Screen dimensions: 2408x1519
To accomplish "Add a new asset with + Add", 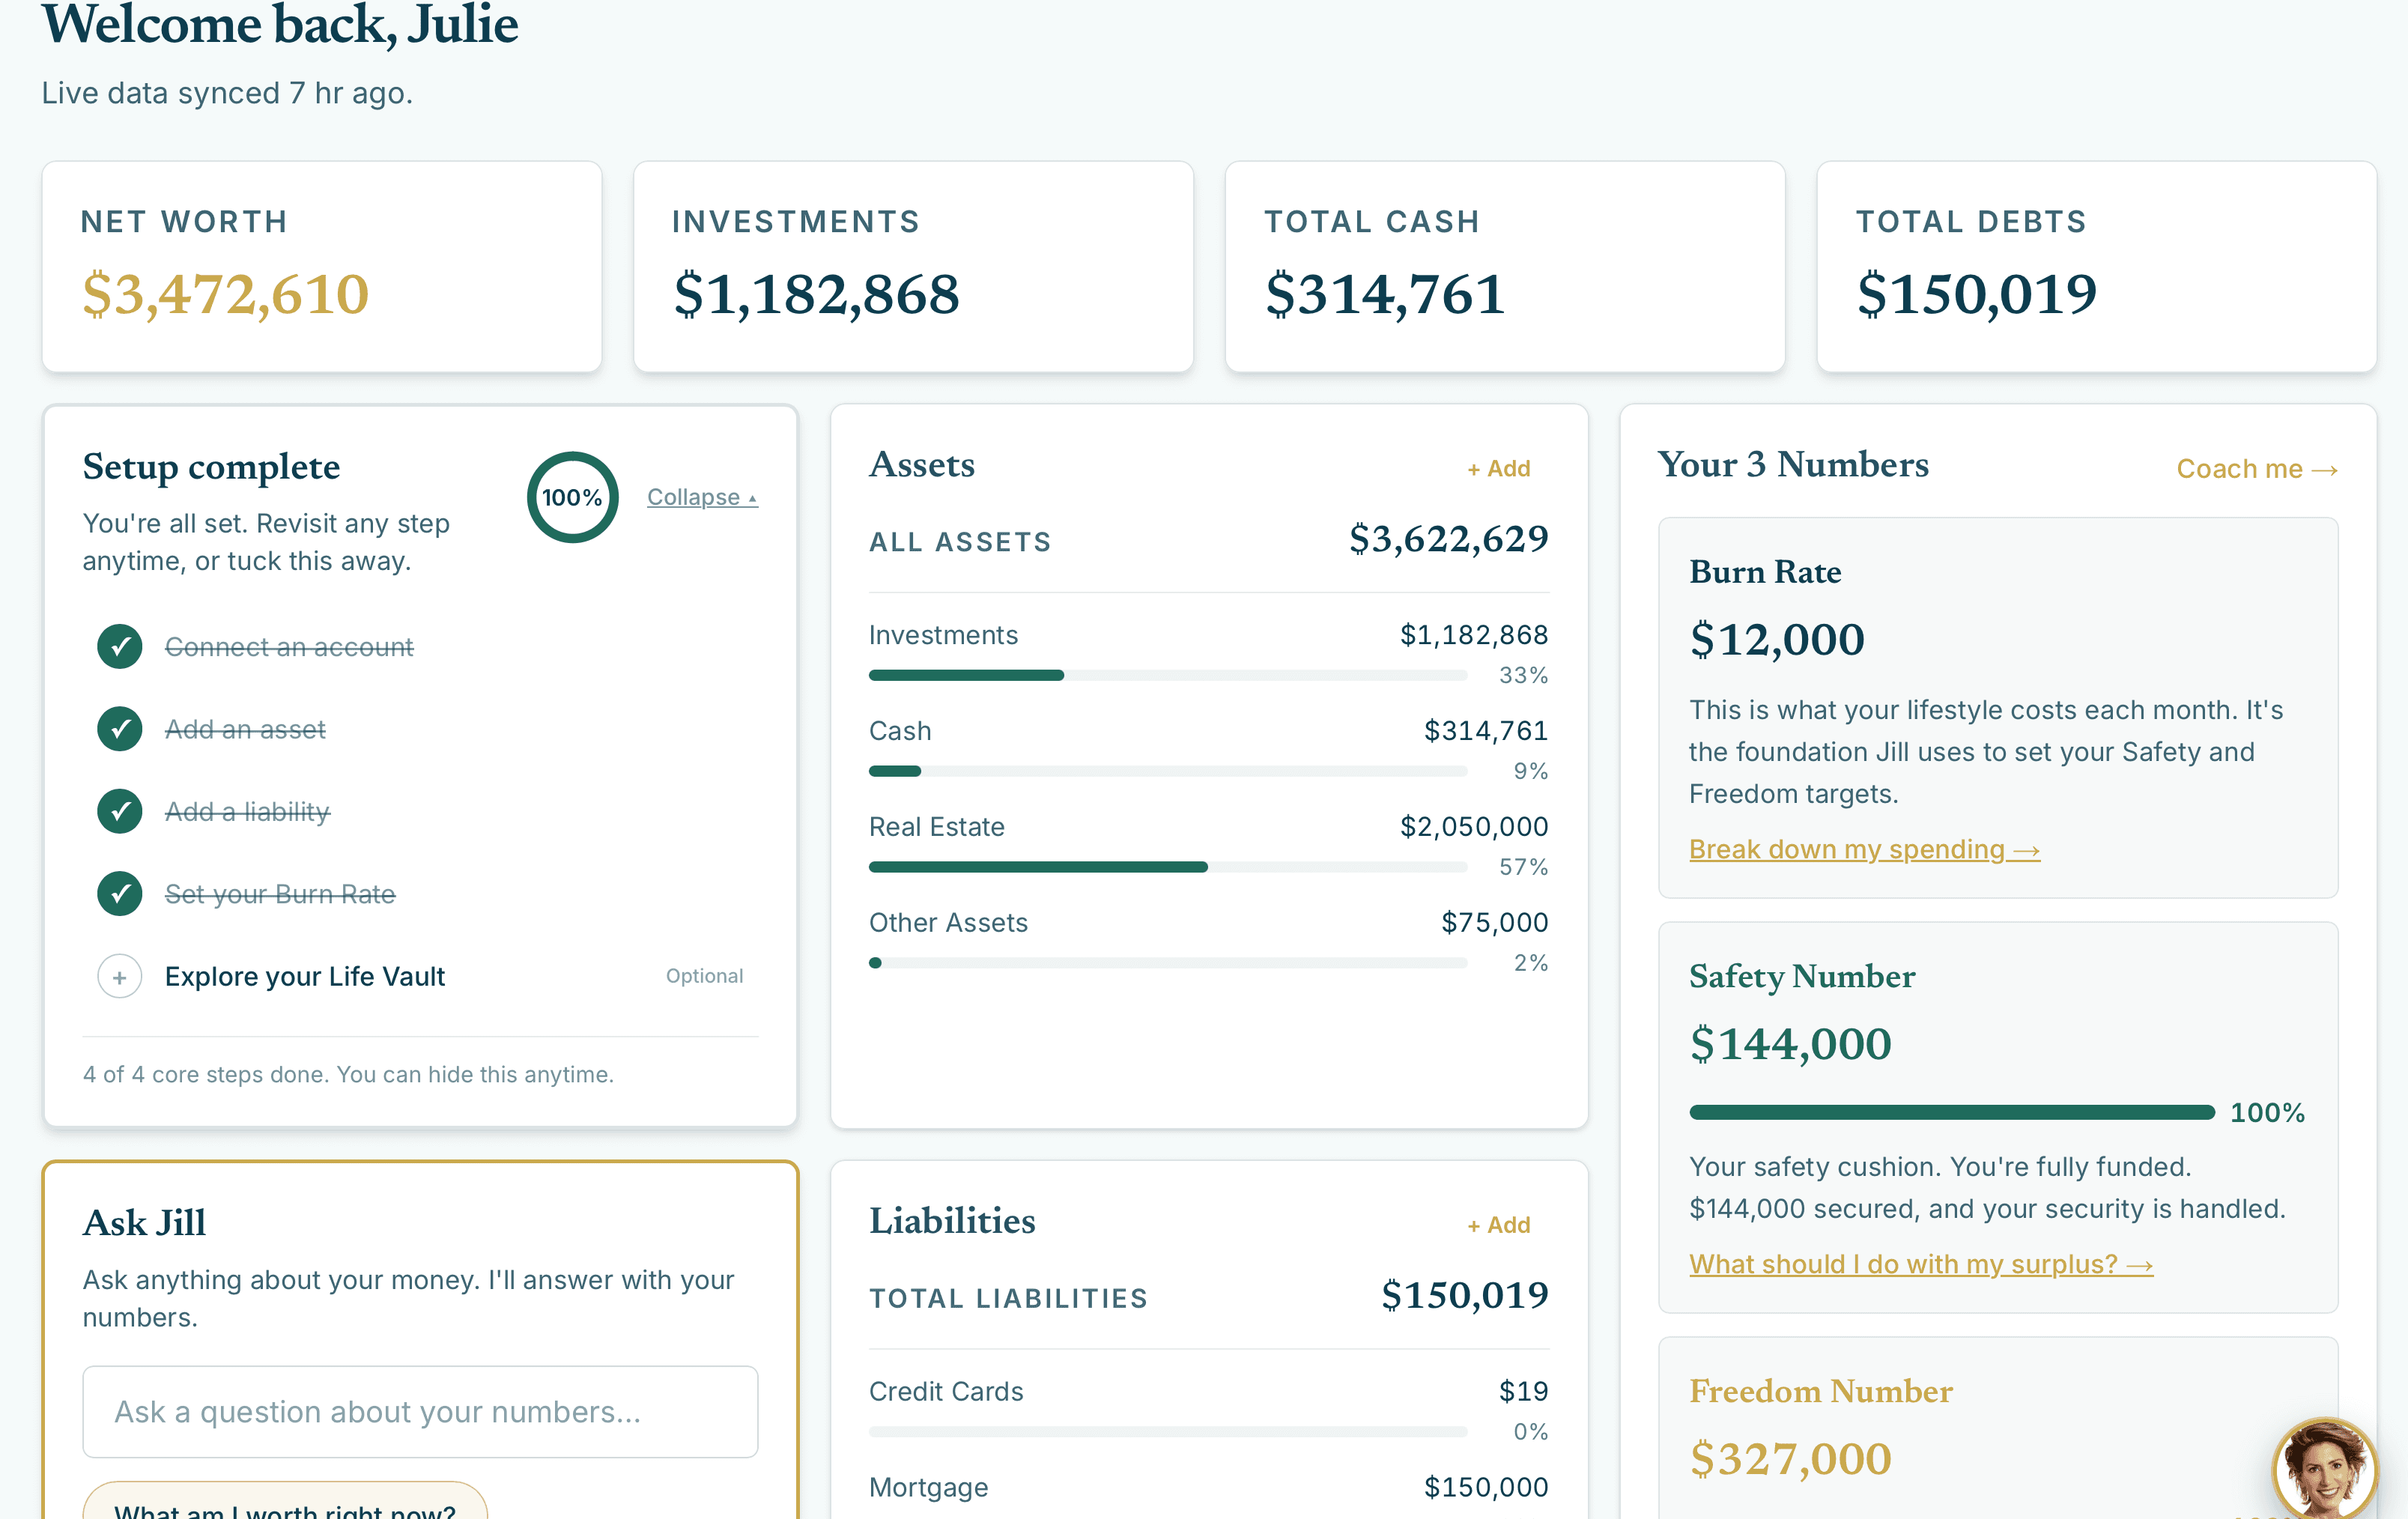I will click(1498, 468).
